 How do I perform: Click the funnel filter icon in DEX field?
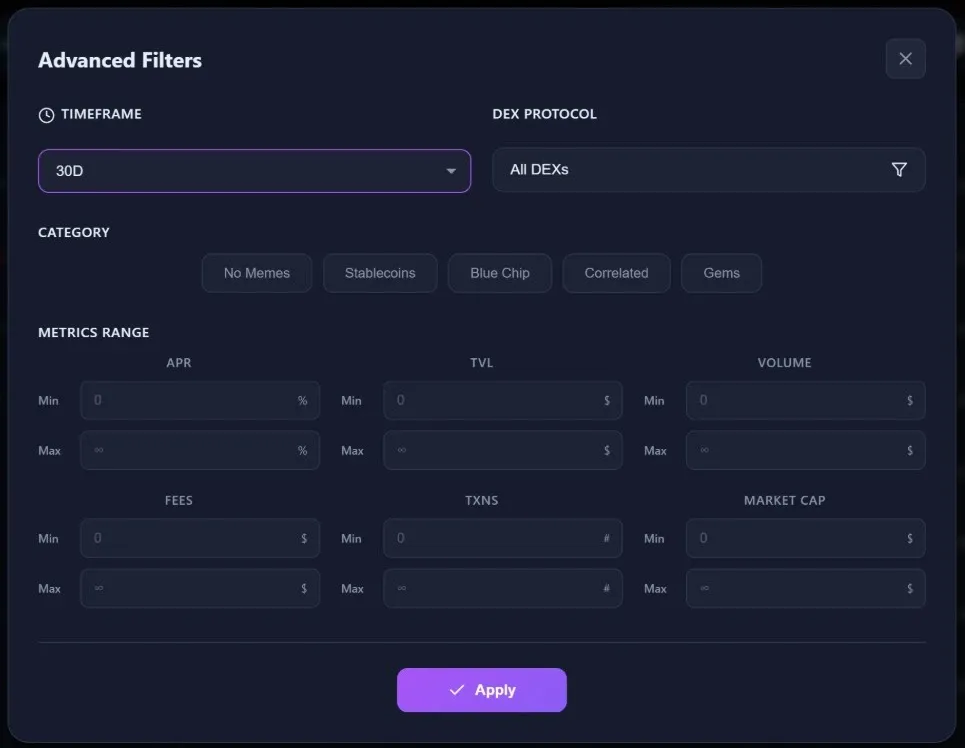pyautogui.click(x=899, y=169)
